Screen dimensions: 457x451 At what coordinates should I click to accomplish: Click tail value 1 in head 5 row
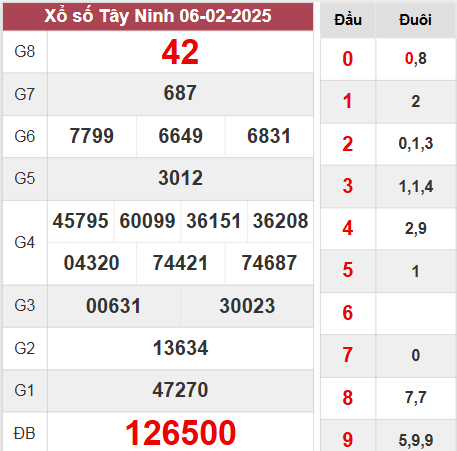tap(415, 271)
